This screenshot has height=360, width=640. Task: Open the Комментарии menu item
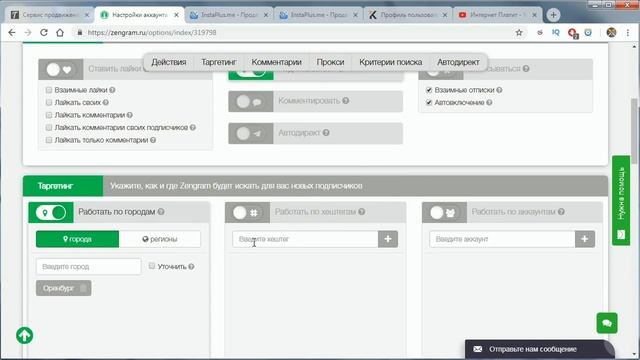point(276,62)
